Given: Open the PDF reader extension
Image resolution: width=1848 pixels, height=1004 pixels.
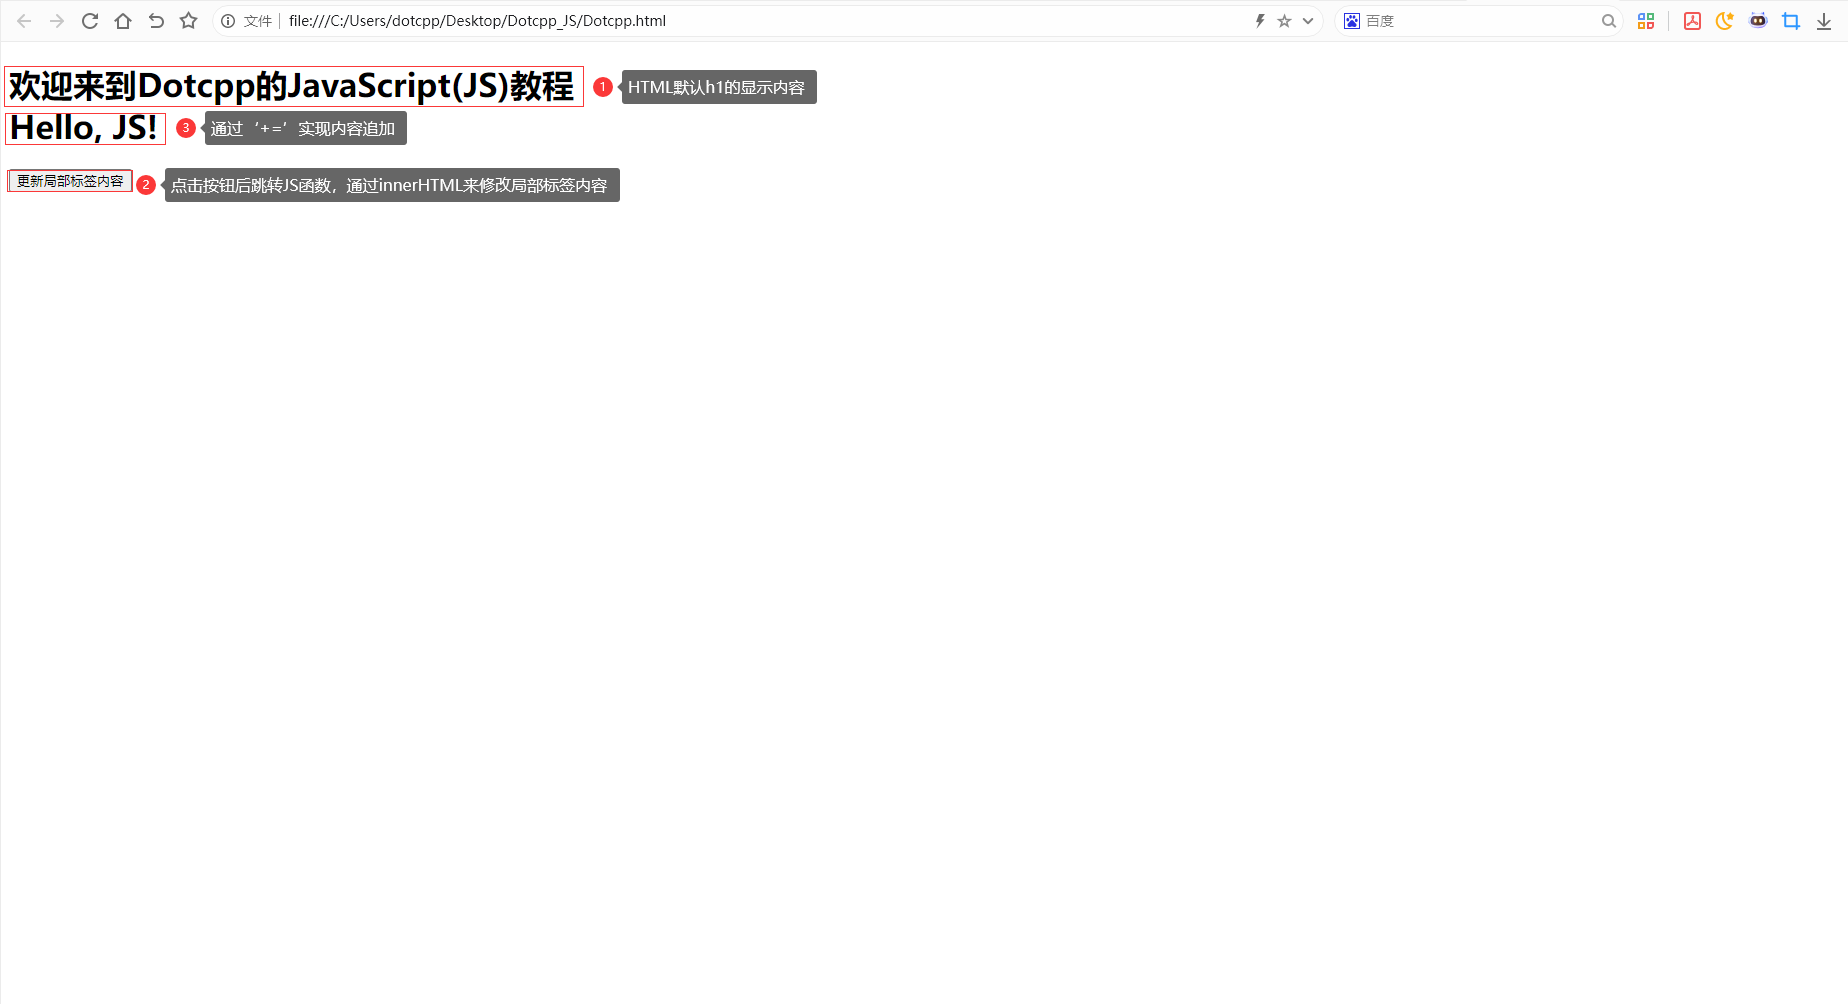Looking at the screenshot, I should pos(1693,20).
